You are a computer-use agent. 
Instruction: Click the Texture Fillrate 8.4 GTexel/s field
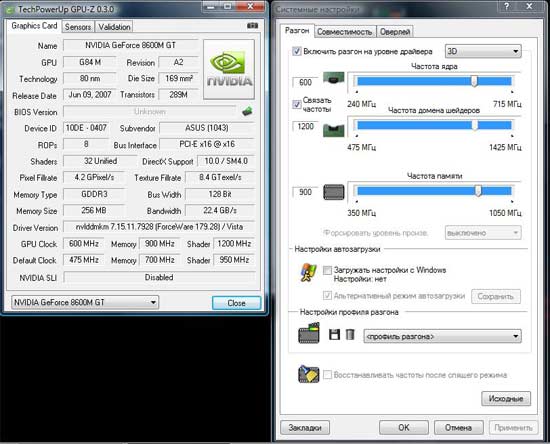tap(220, 177)
